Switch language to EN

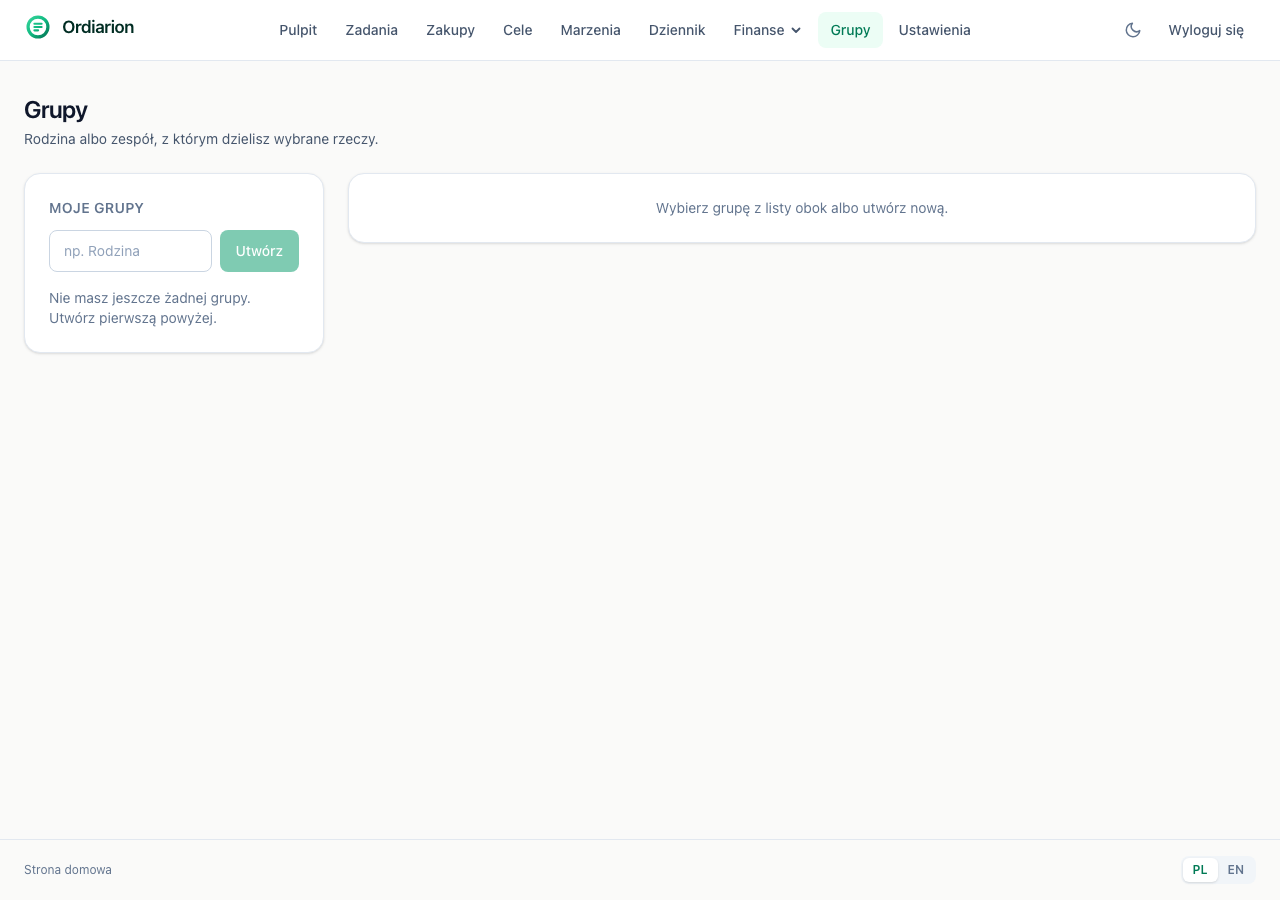(1236, 870)
